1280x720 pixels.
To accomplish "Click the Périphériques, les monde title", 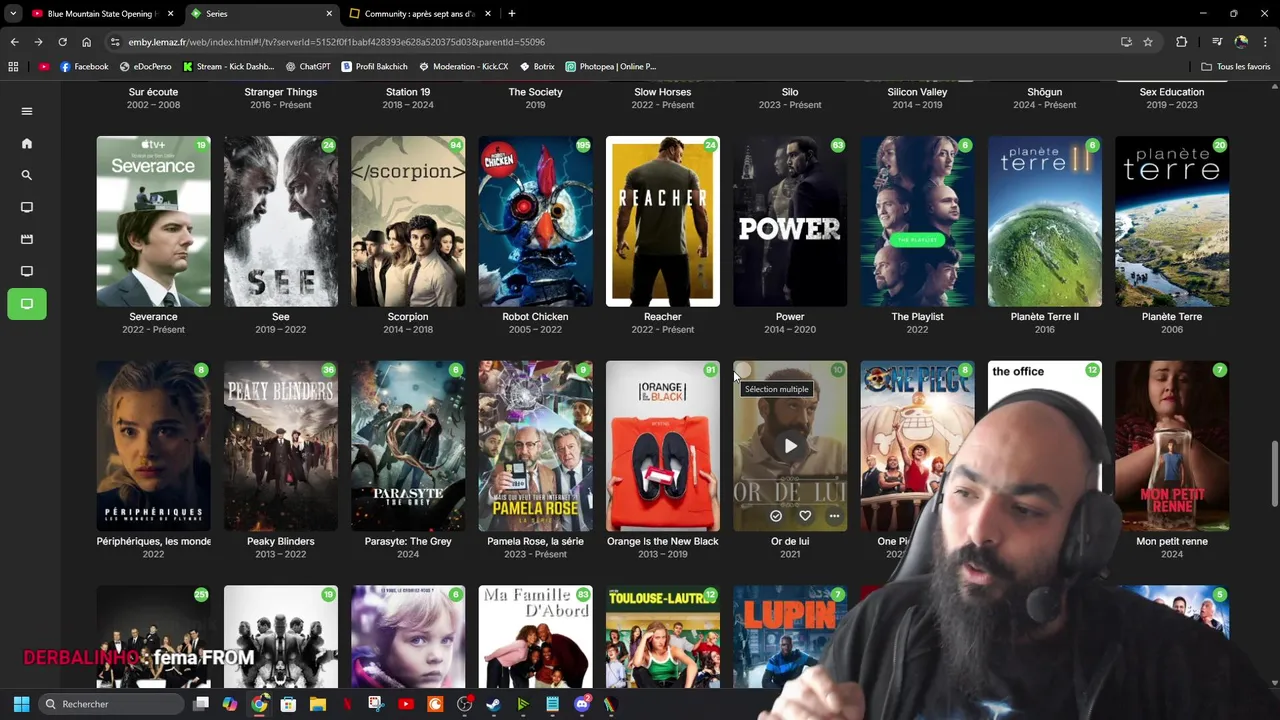I will 153,542.
